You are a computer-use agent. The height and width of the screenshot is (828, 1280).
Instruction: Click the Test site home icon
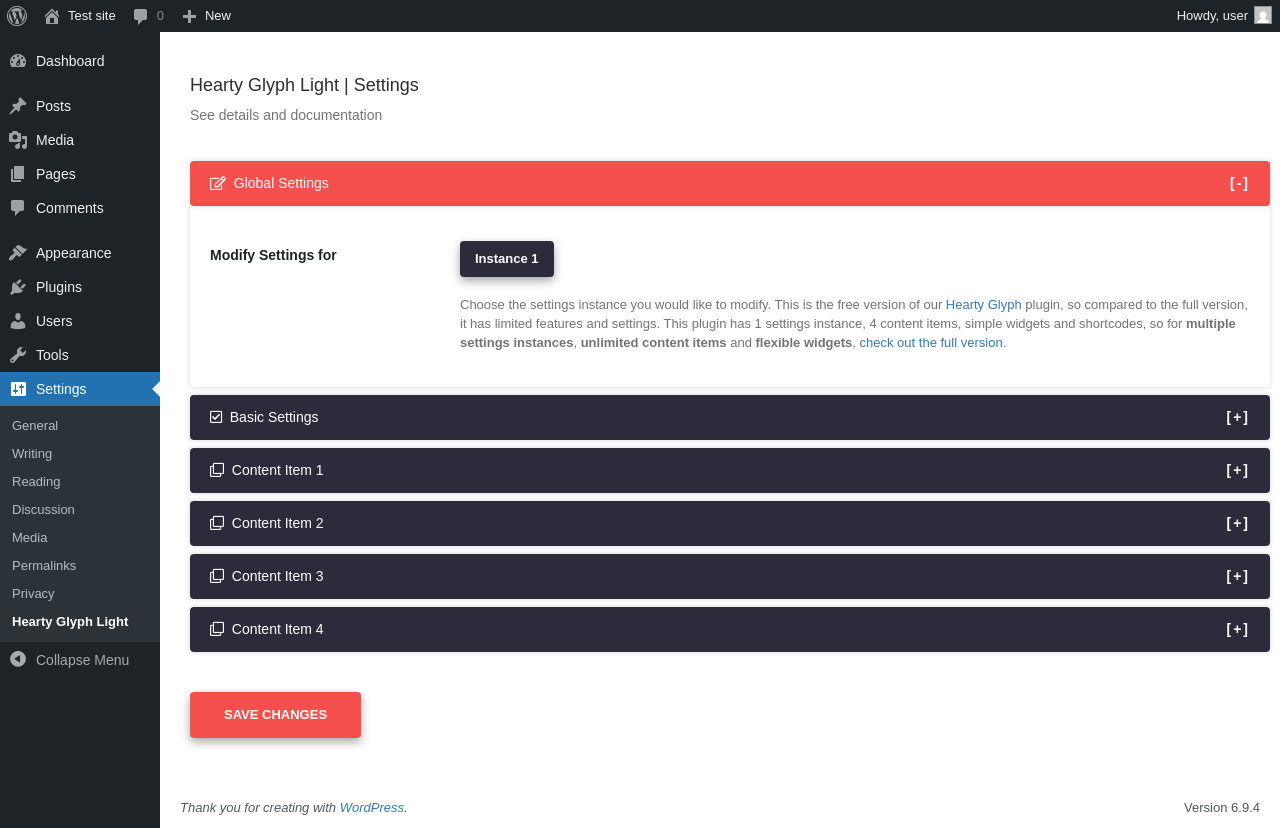coord(52,16)
